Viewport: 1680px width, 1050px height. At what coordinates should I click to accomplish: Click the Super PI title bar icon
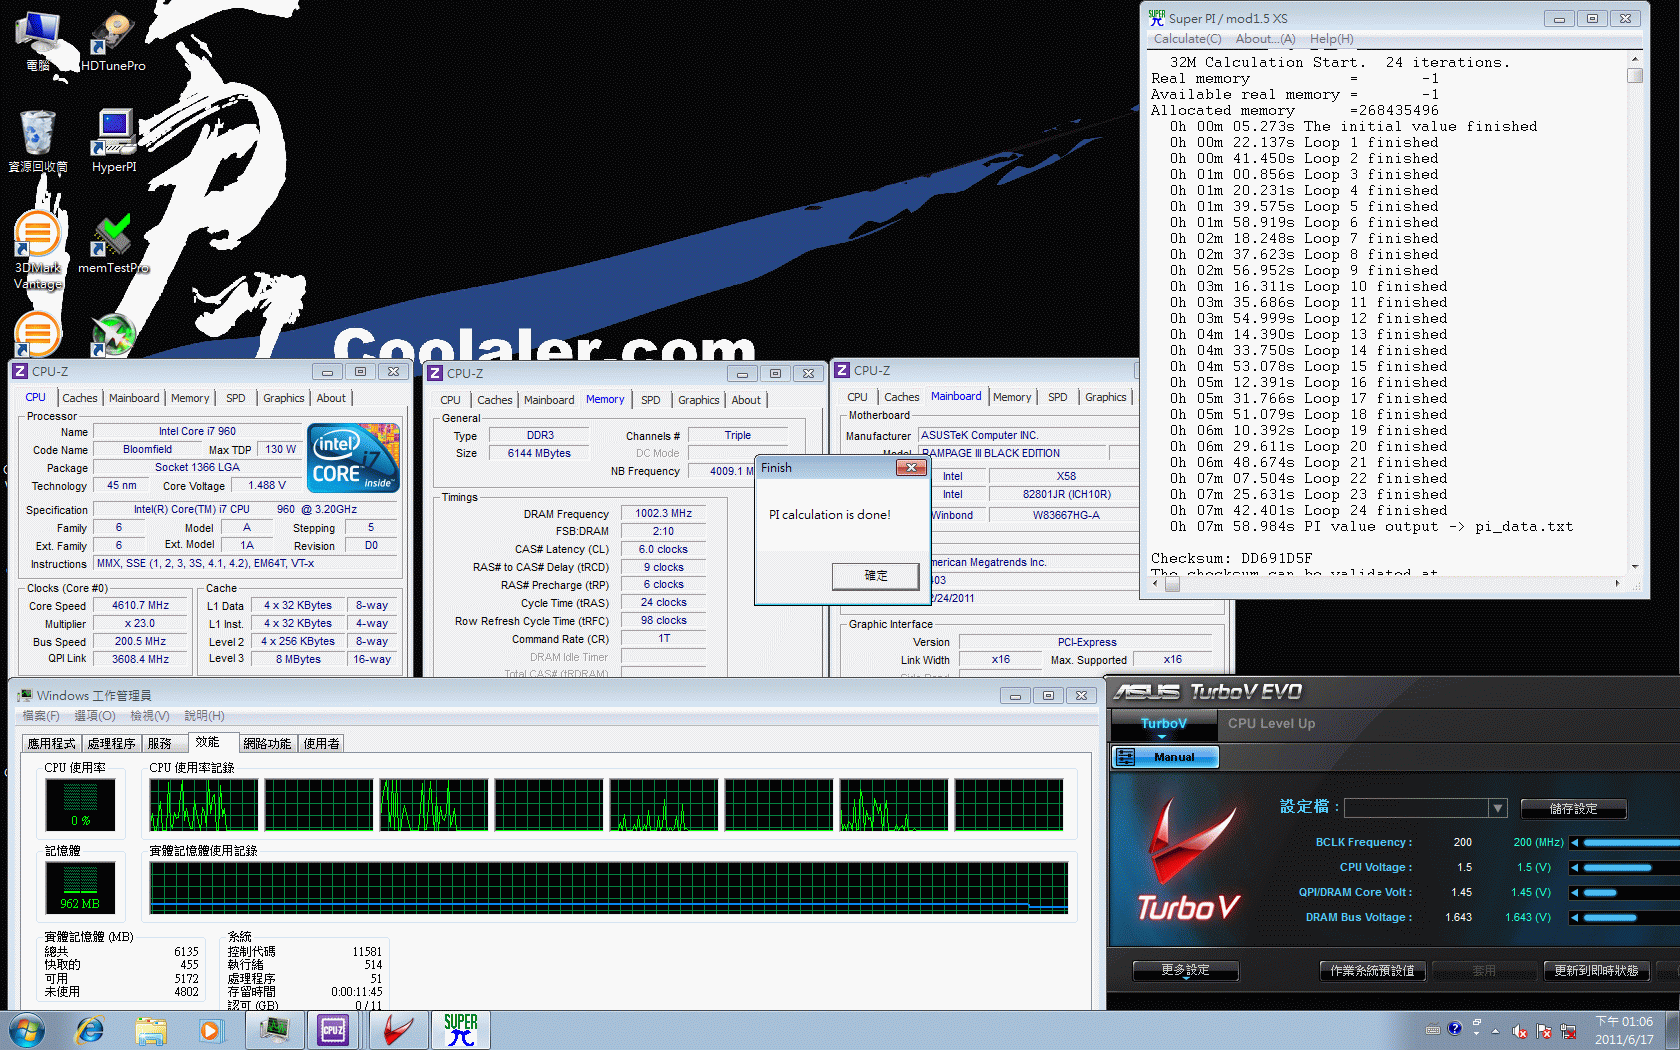(1157, 18)
